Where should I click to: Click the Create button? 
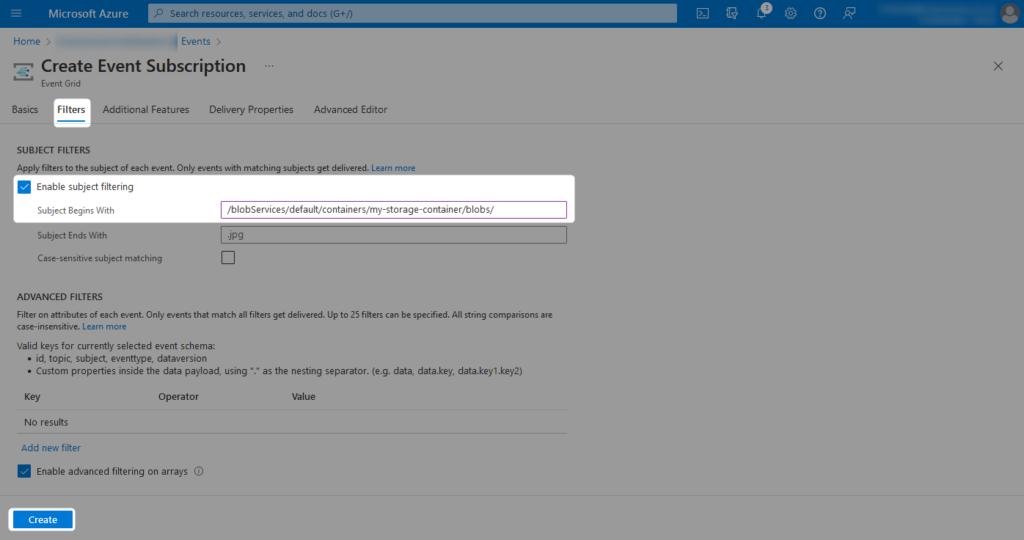(x=43, y=520)
